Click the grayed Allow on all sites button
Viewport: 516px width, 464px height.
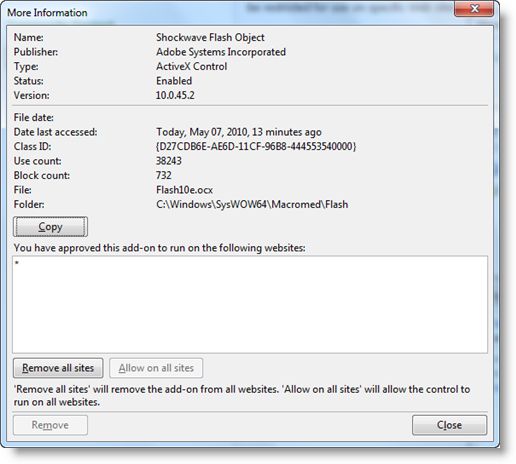[x=156, y=368]
